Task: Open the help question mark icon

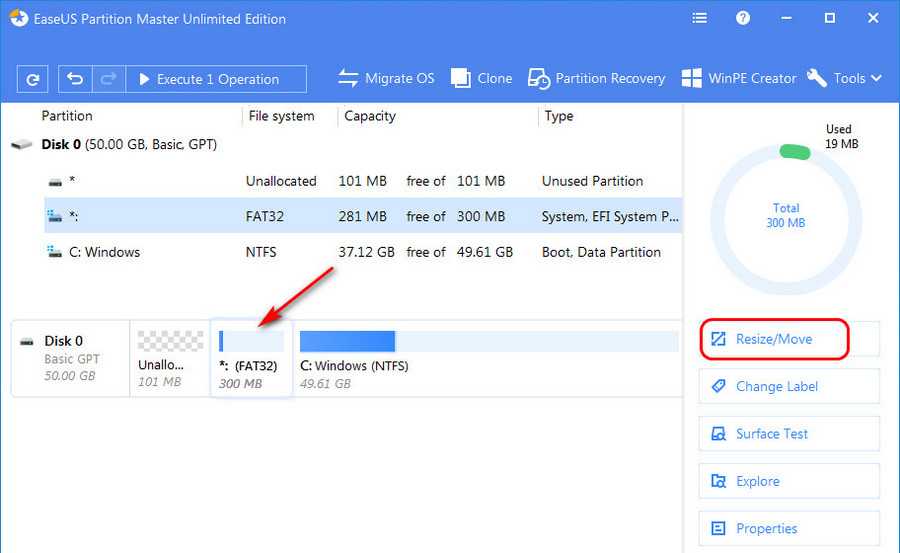Action: [743, 18]
